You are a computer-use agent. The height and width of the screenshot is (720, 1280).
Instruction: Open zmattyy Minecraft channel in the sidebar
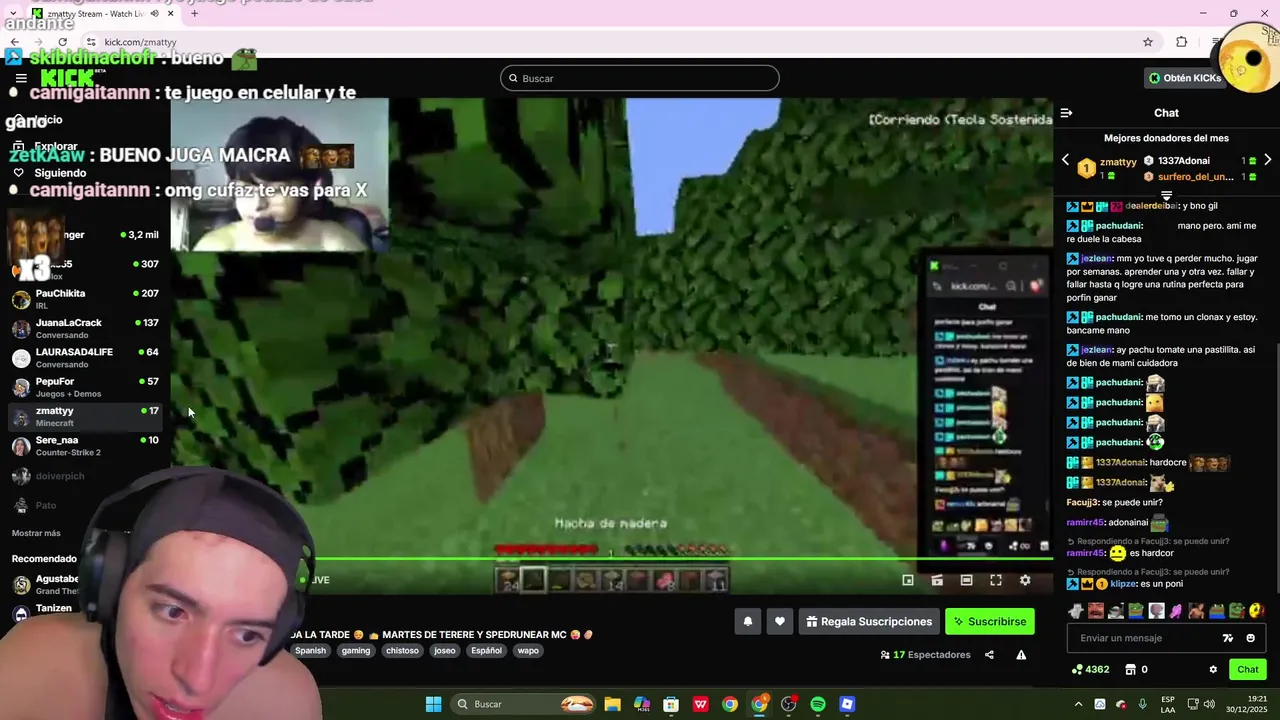[85, 416]
